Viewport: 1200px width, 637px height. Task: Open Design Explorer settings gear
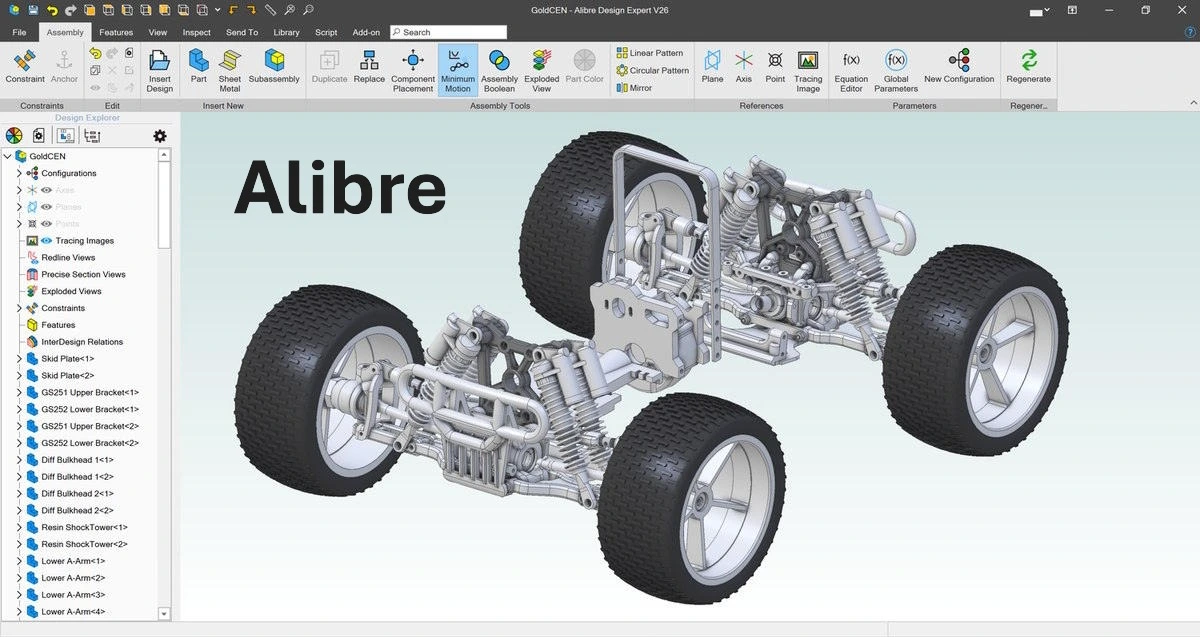[x=160, y=136]
